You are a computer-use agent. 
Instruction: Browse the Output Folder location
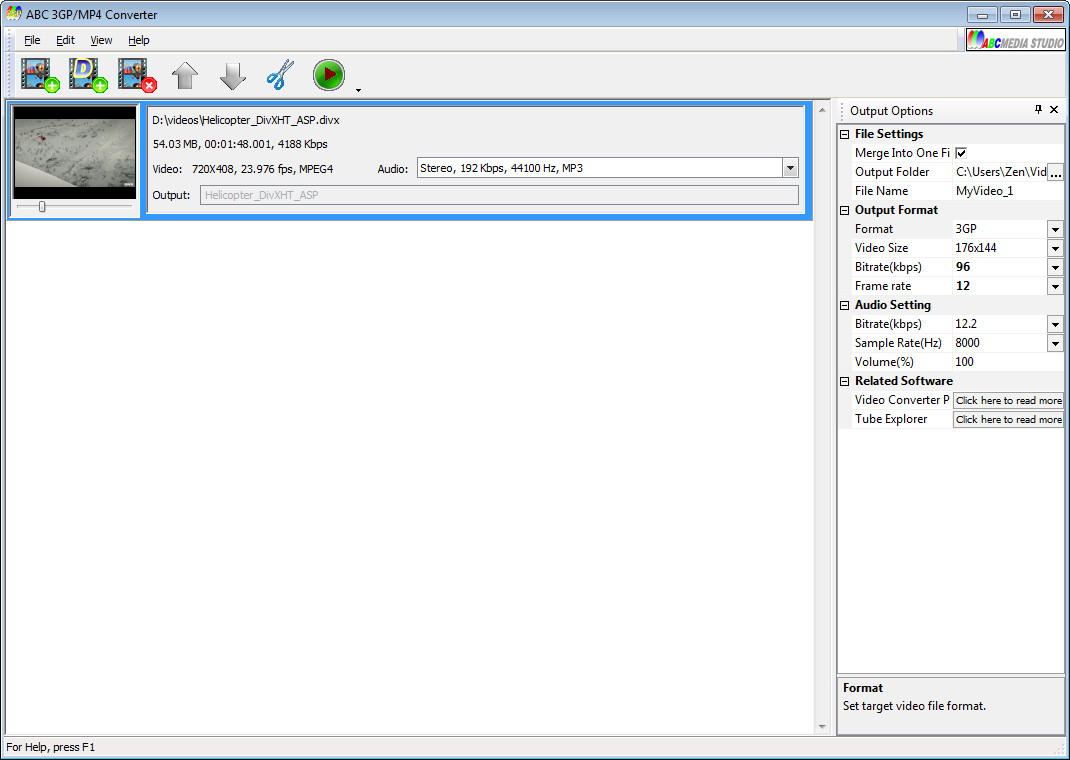(1056, 171)
